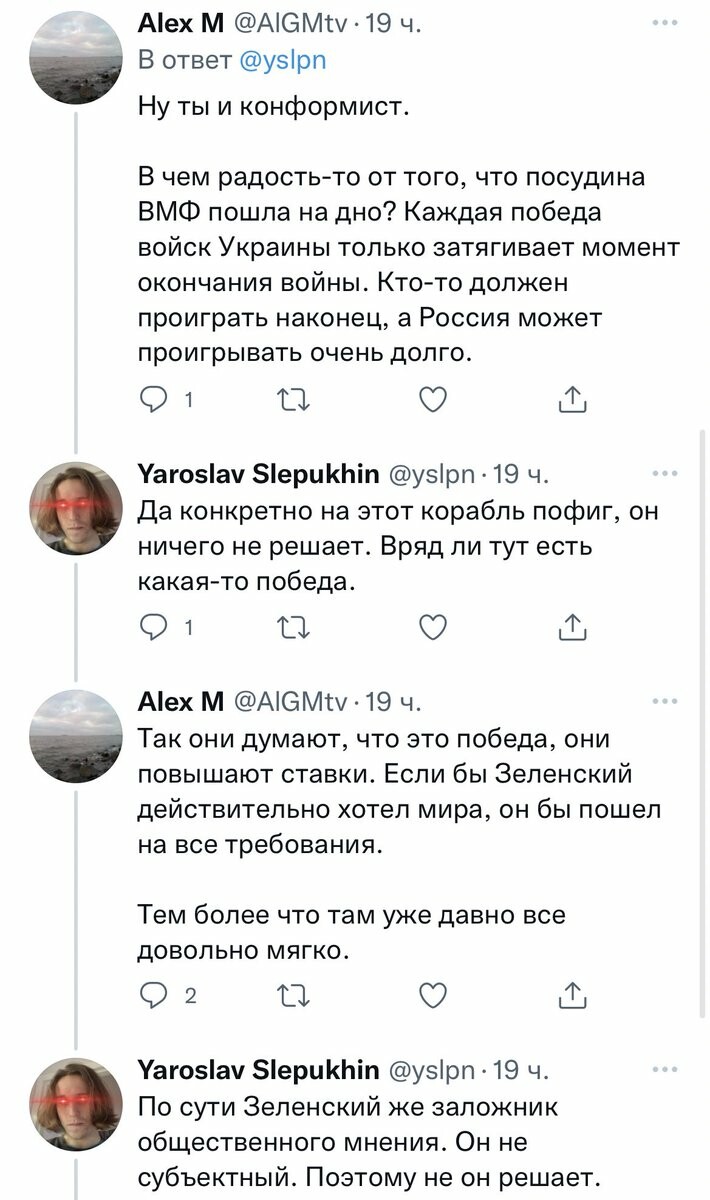Open the @yslpn mention link
The width and height of the screenshot is (710, 1200).
(285, 60)
